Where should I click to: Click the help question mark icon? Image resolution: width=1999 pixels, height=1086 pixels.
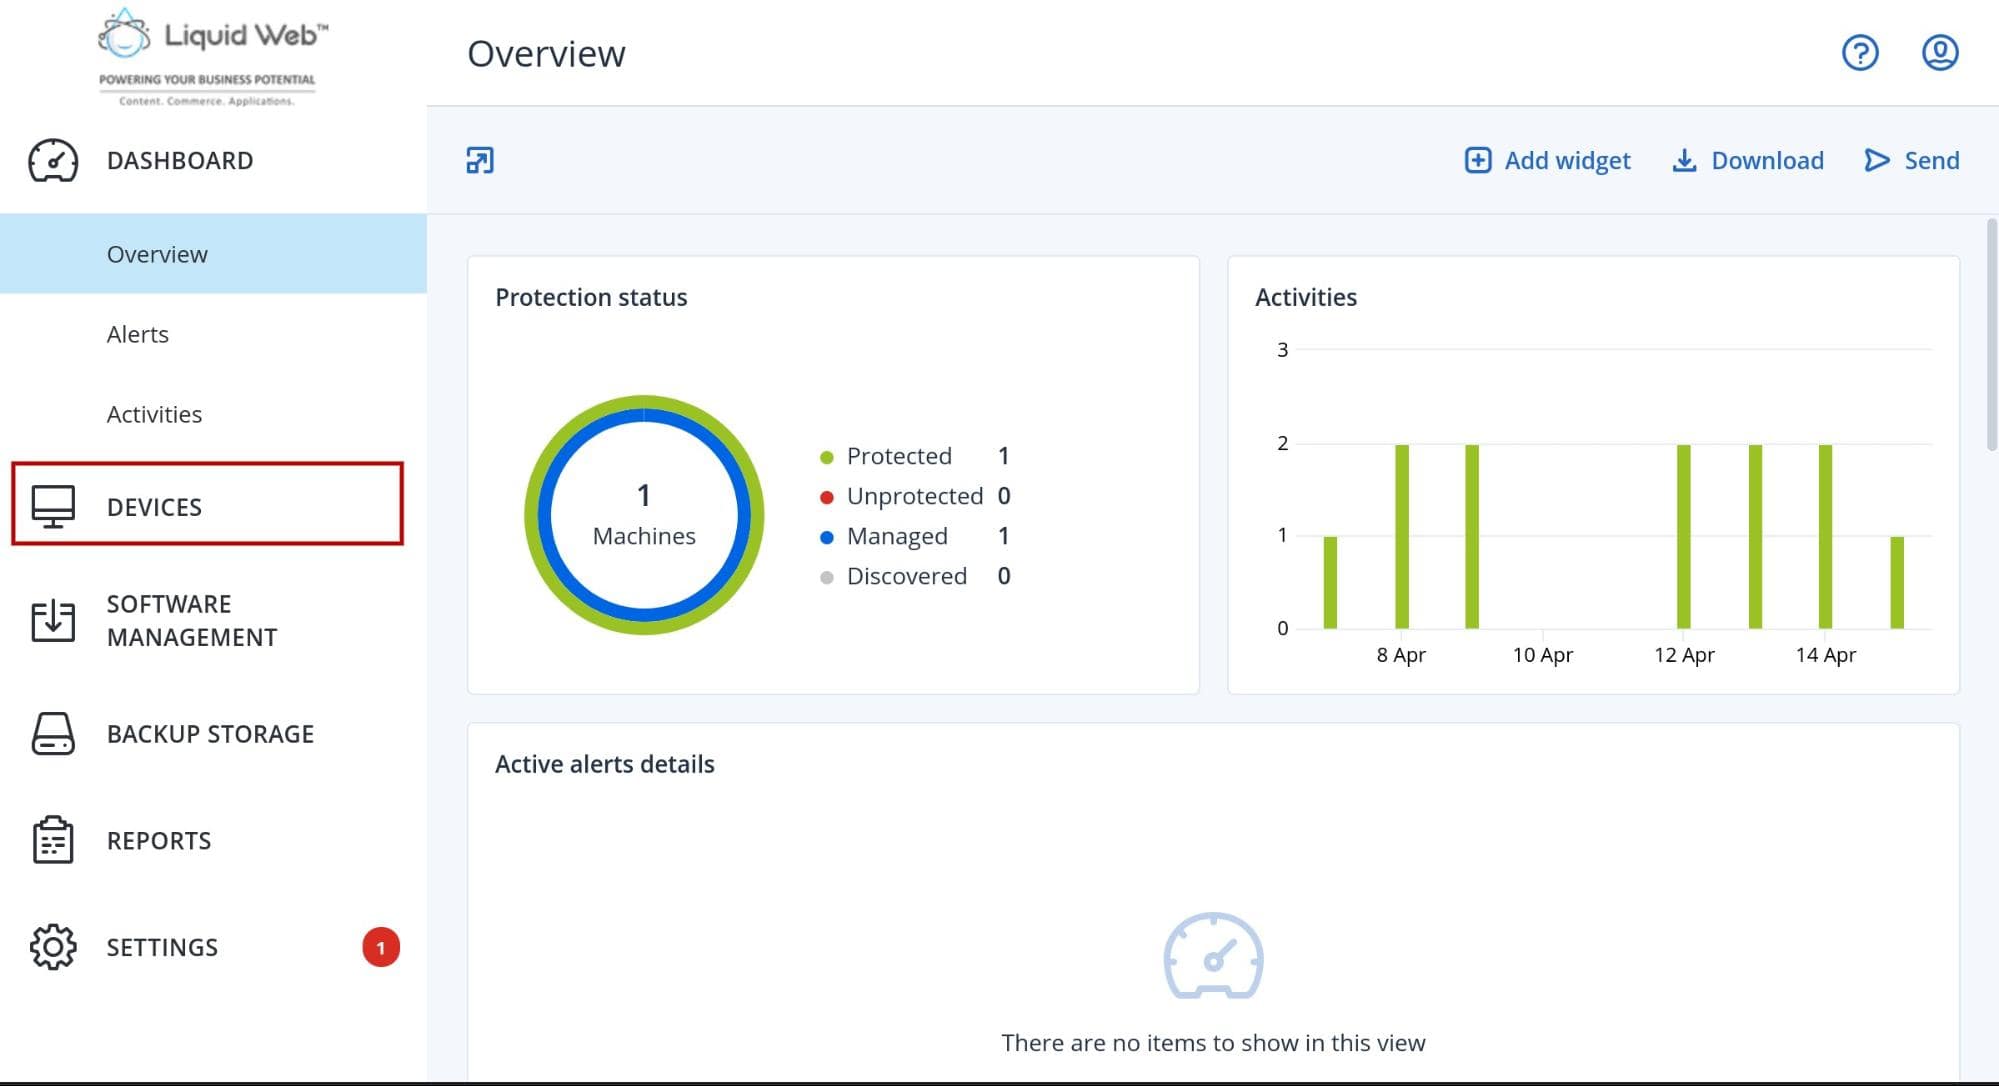point(1859,53)
